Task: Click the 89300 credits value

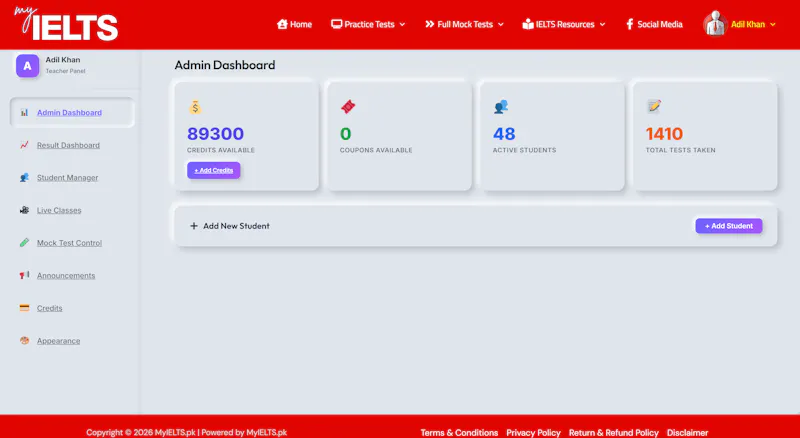Action: click(x=215, y=134)
